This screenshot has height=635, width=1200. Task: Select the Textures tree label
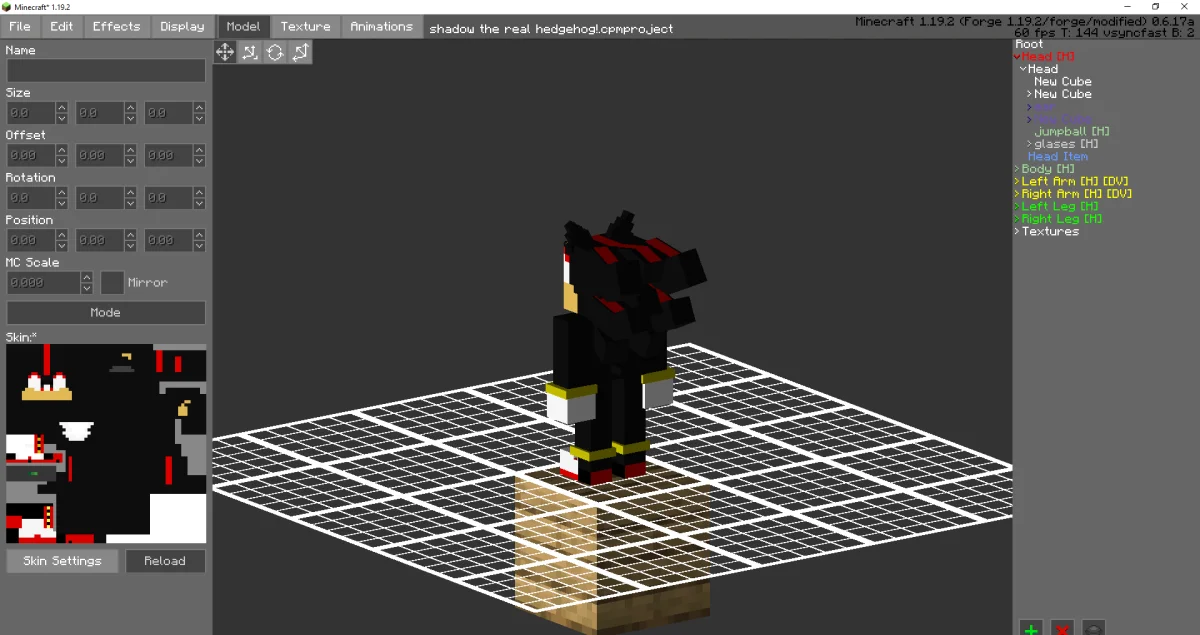click(1050, 231)
